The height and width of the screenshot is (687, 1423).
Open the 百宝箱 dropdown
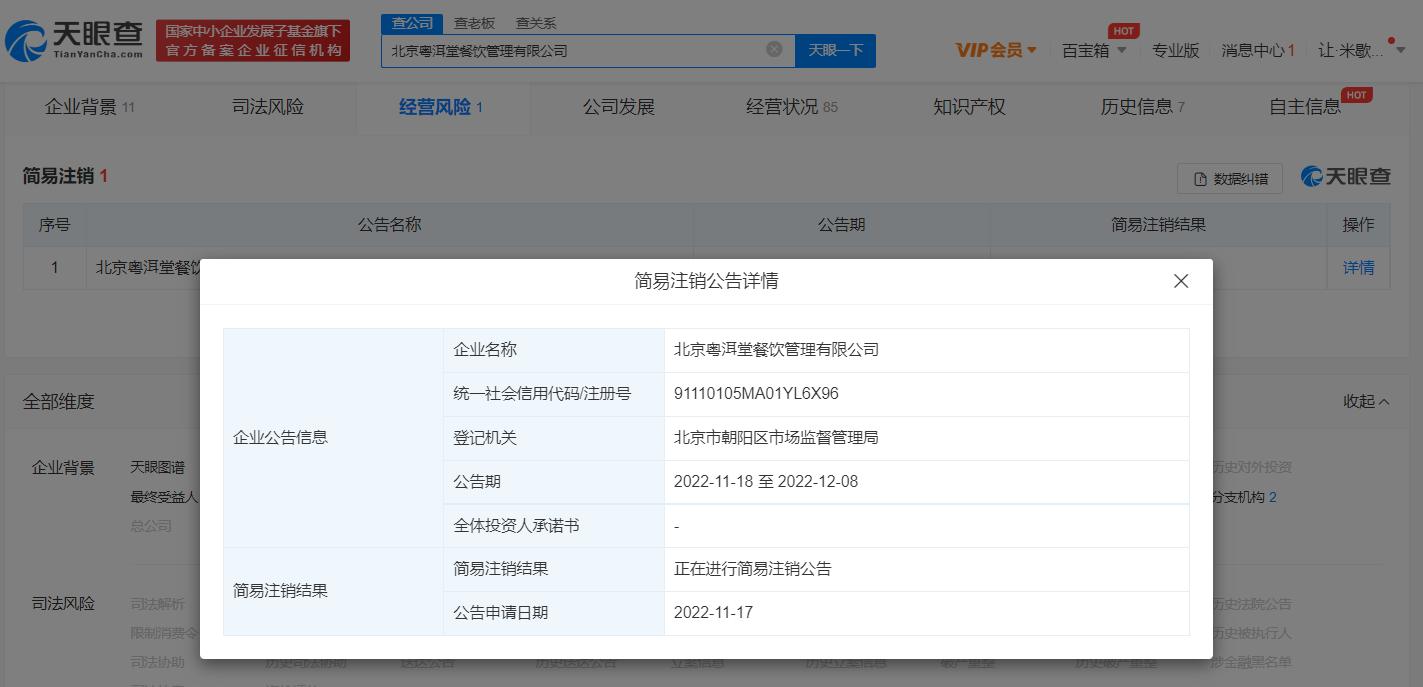[1088, 49]
